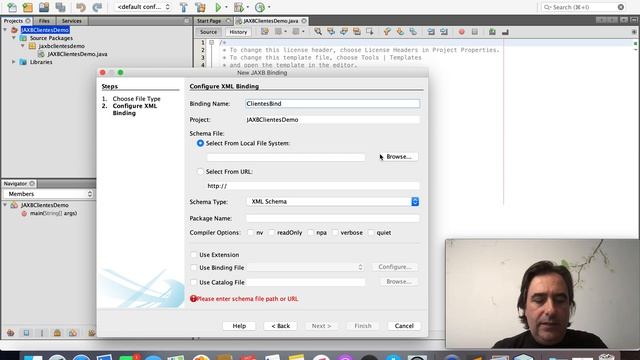The height and width of the screenshot is (360, 640).
Task: Run the project with green play icon
Action: click(x=218, y=7)
